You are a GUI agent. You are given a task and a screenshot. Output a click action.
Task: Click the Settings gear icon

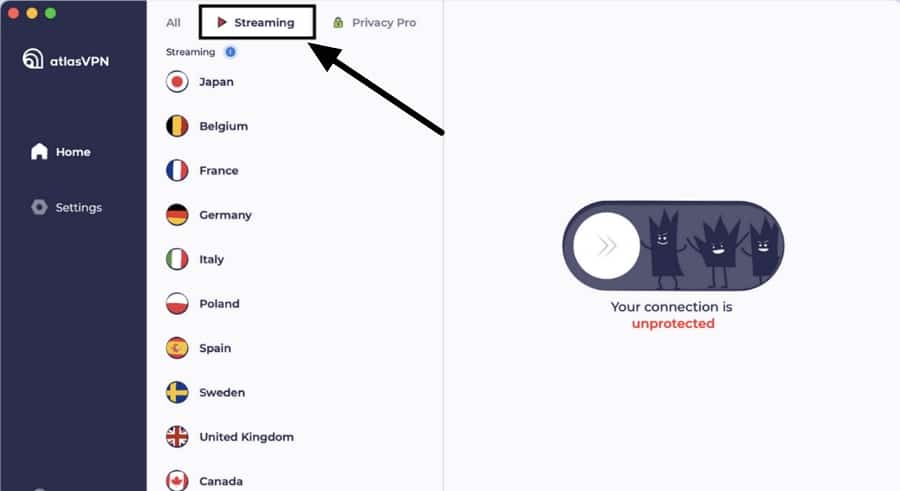click(x=39, y=207)
